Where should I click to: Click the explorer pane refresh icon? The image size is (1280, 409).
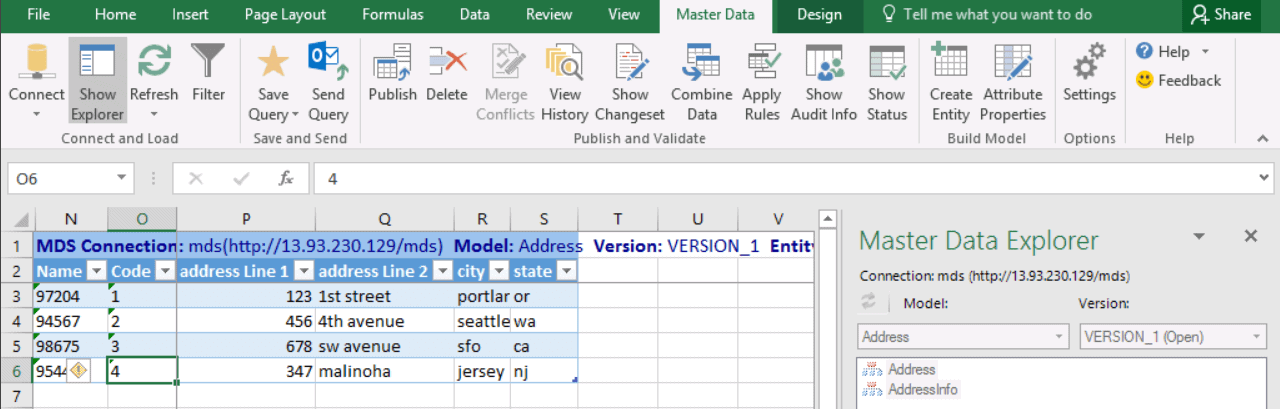(x=867, y=303)
